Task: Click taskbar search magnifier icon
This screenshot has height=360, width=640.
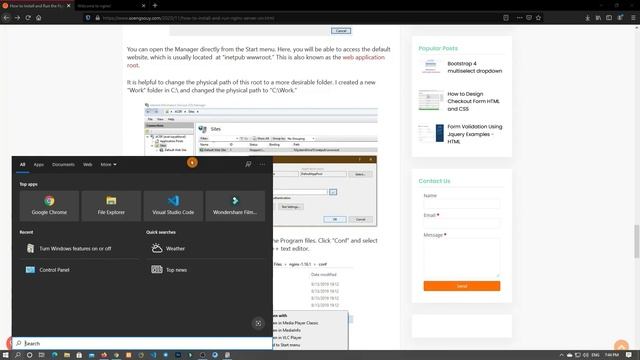Action: click(x=18, y=355)
